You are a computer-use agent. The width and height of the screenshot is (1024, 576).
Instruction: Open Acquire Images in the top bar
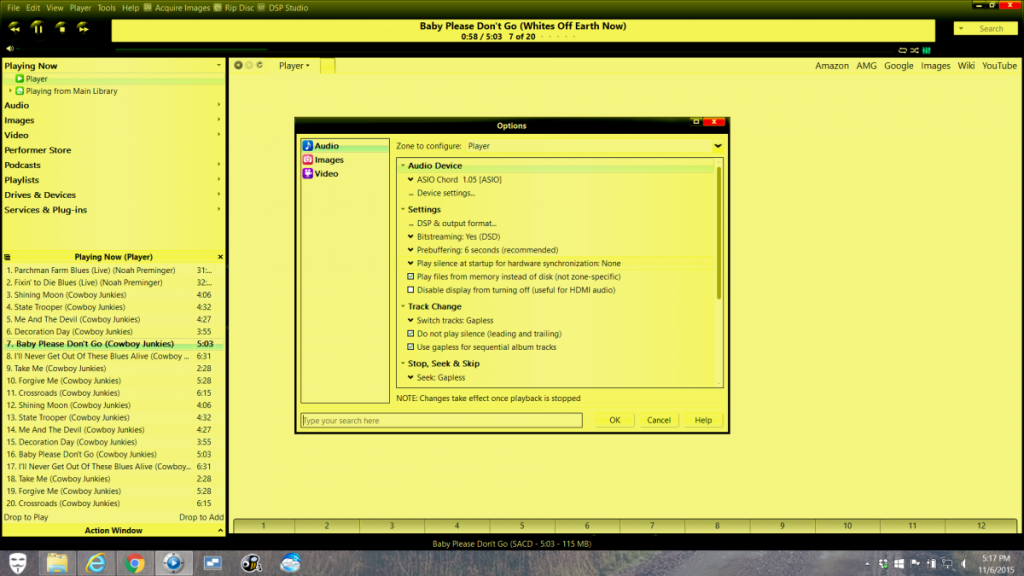point(177,8)
